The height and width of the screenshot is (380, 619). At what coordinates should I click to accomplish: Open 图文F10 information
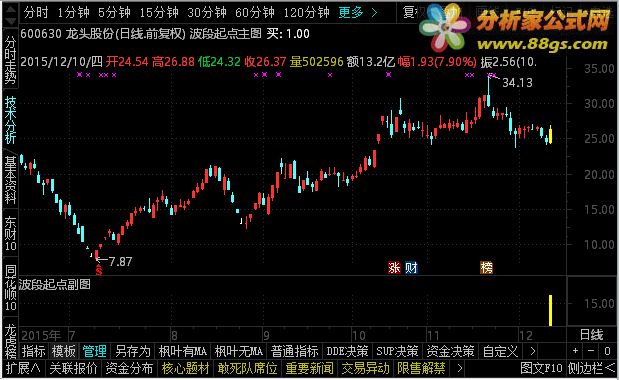(x=541, y=368)
